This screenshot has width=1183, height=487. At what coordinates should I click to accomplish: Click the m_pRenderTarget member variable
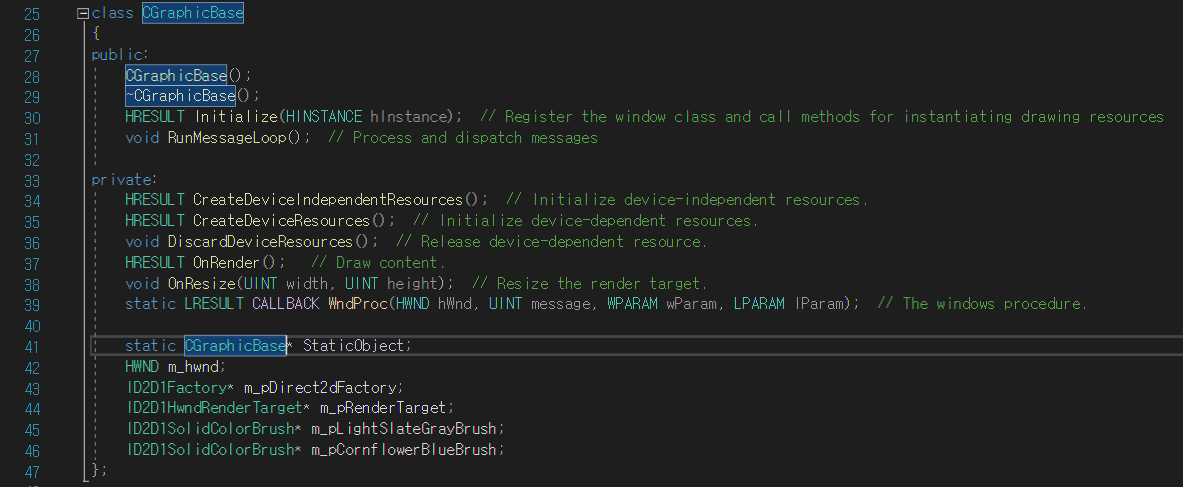(383, 408)
